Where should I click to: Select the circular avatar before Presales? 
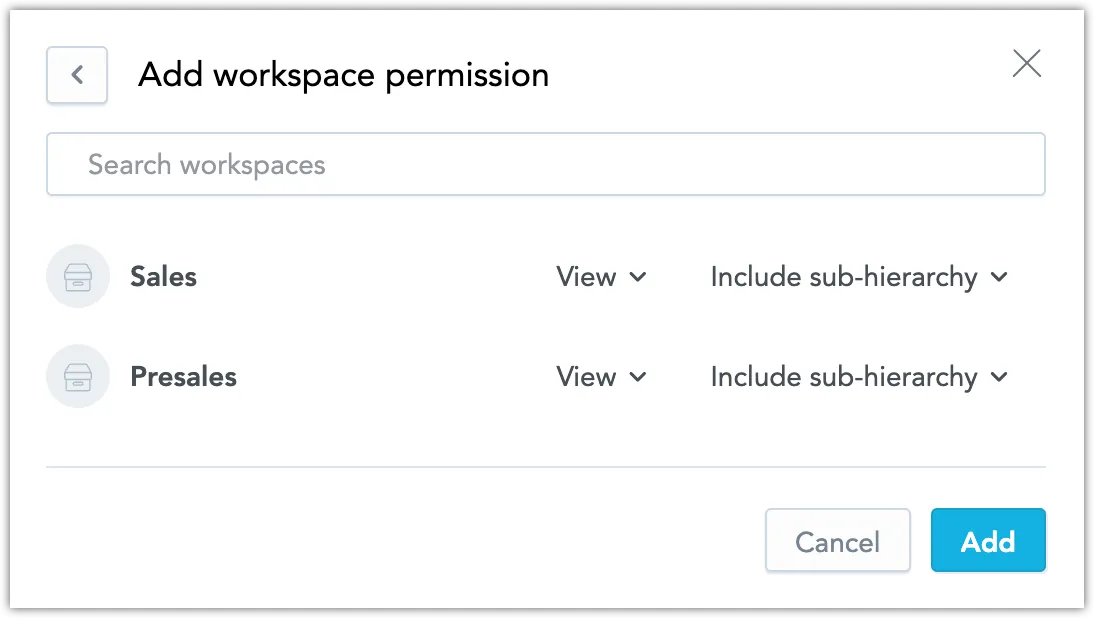[x=78, y=377]
